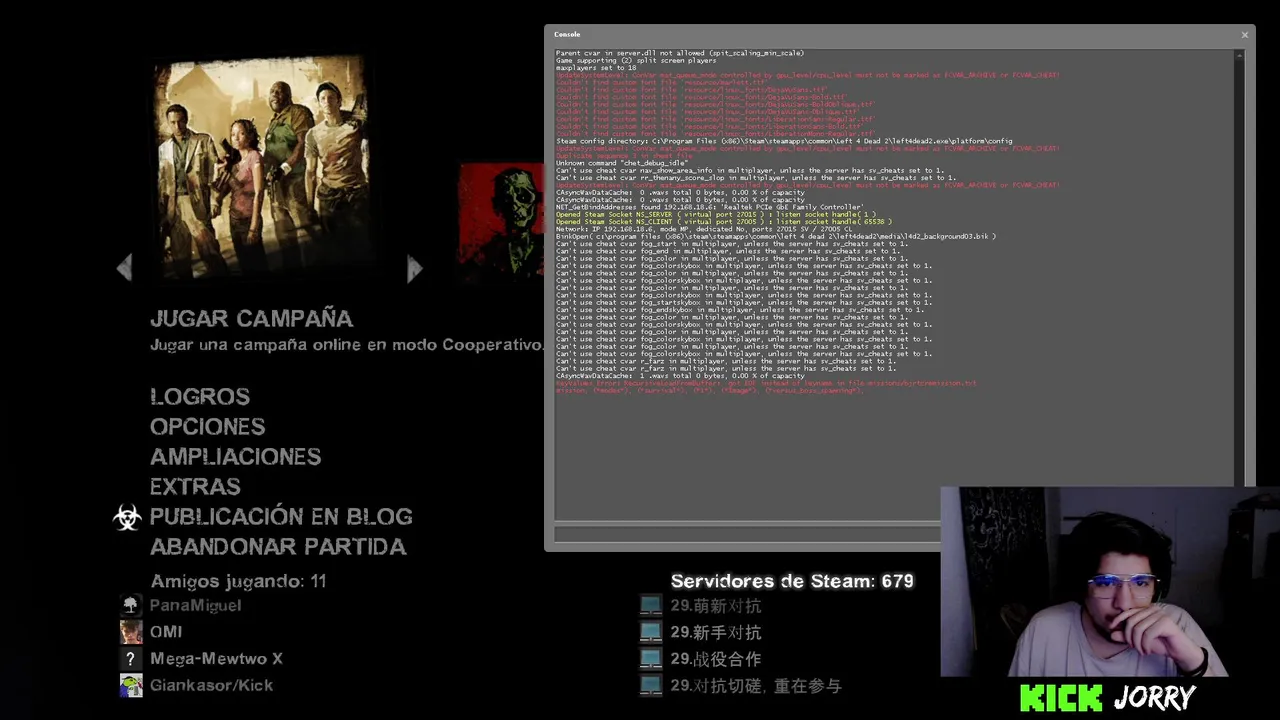Screen dimensions: 1280x720
Task: Click the Console command input field
Action: [748, 534]
